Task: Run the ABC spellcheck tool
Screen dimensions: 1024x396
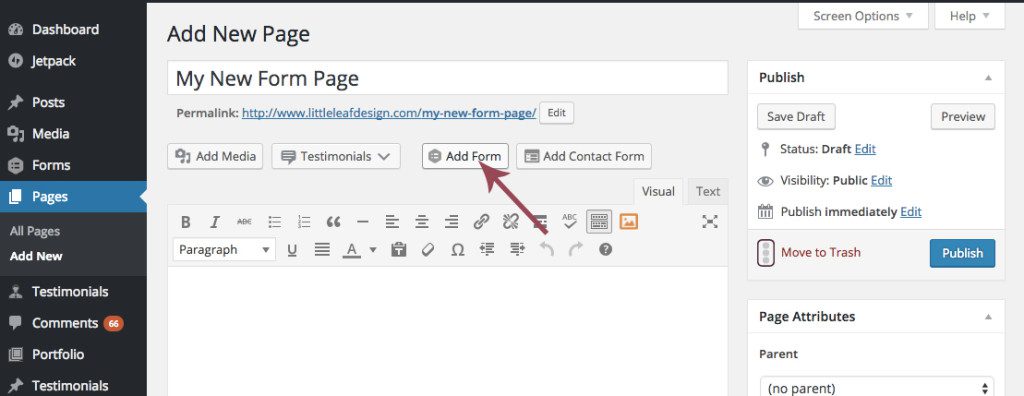Action: 569,222
